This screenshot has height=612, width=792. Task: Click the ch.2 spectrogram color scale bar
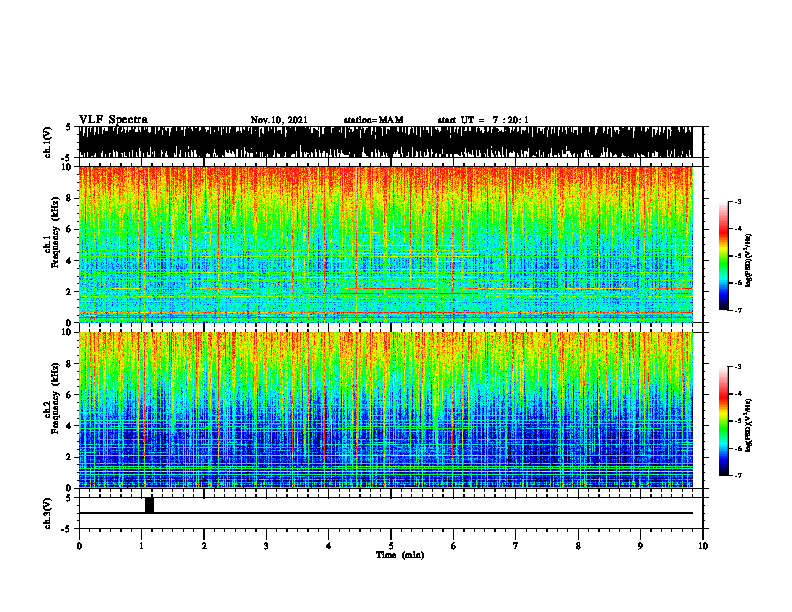(723, 421)
